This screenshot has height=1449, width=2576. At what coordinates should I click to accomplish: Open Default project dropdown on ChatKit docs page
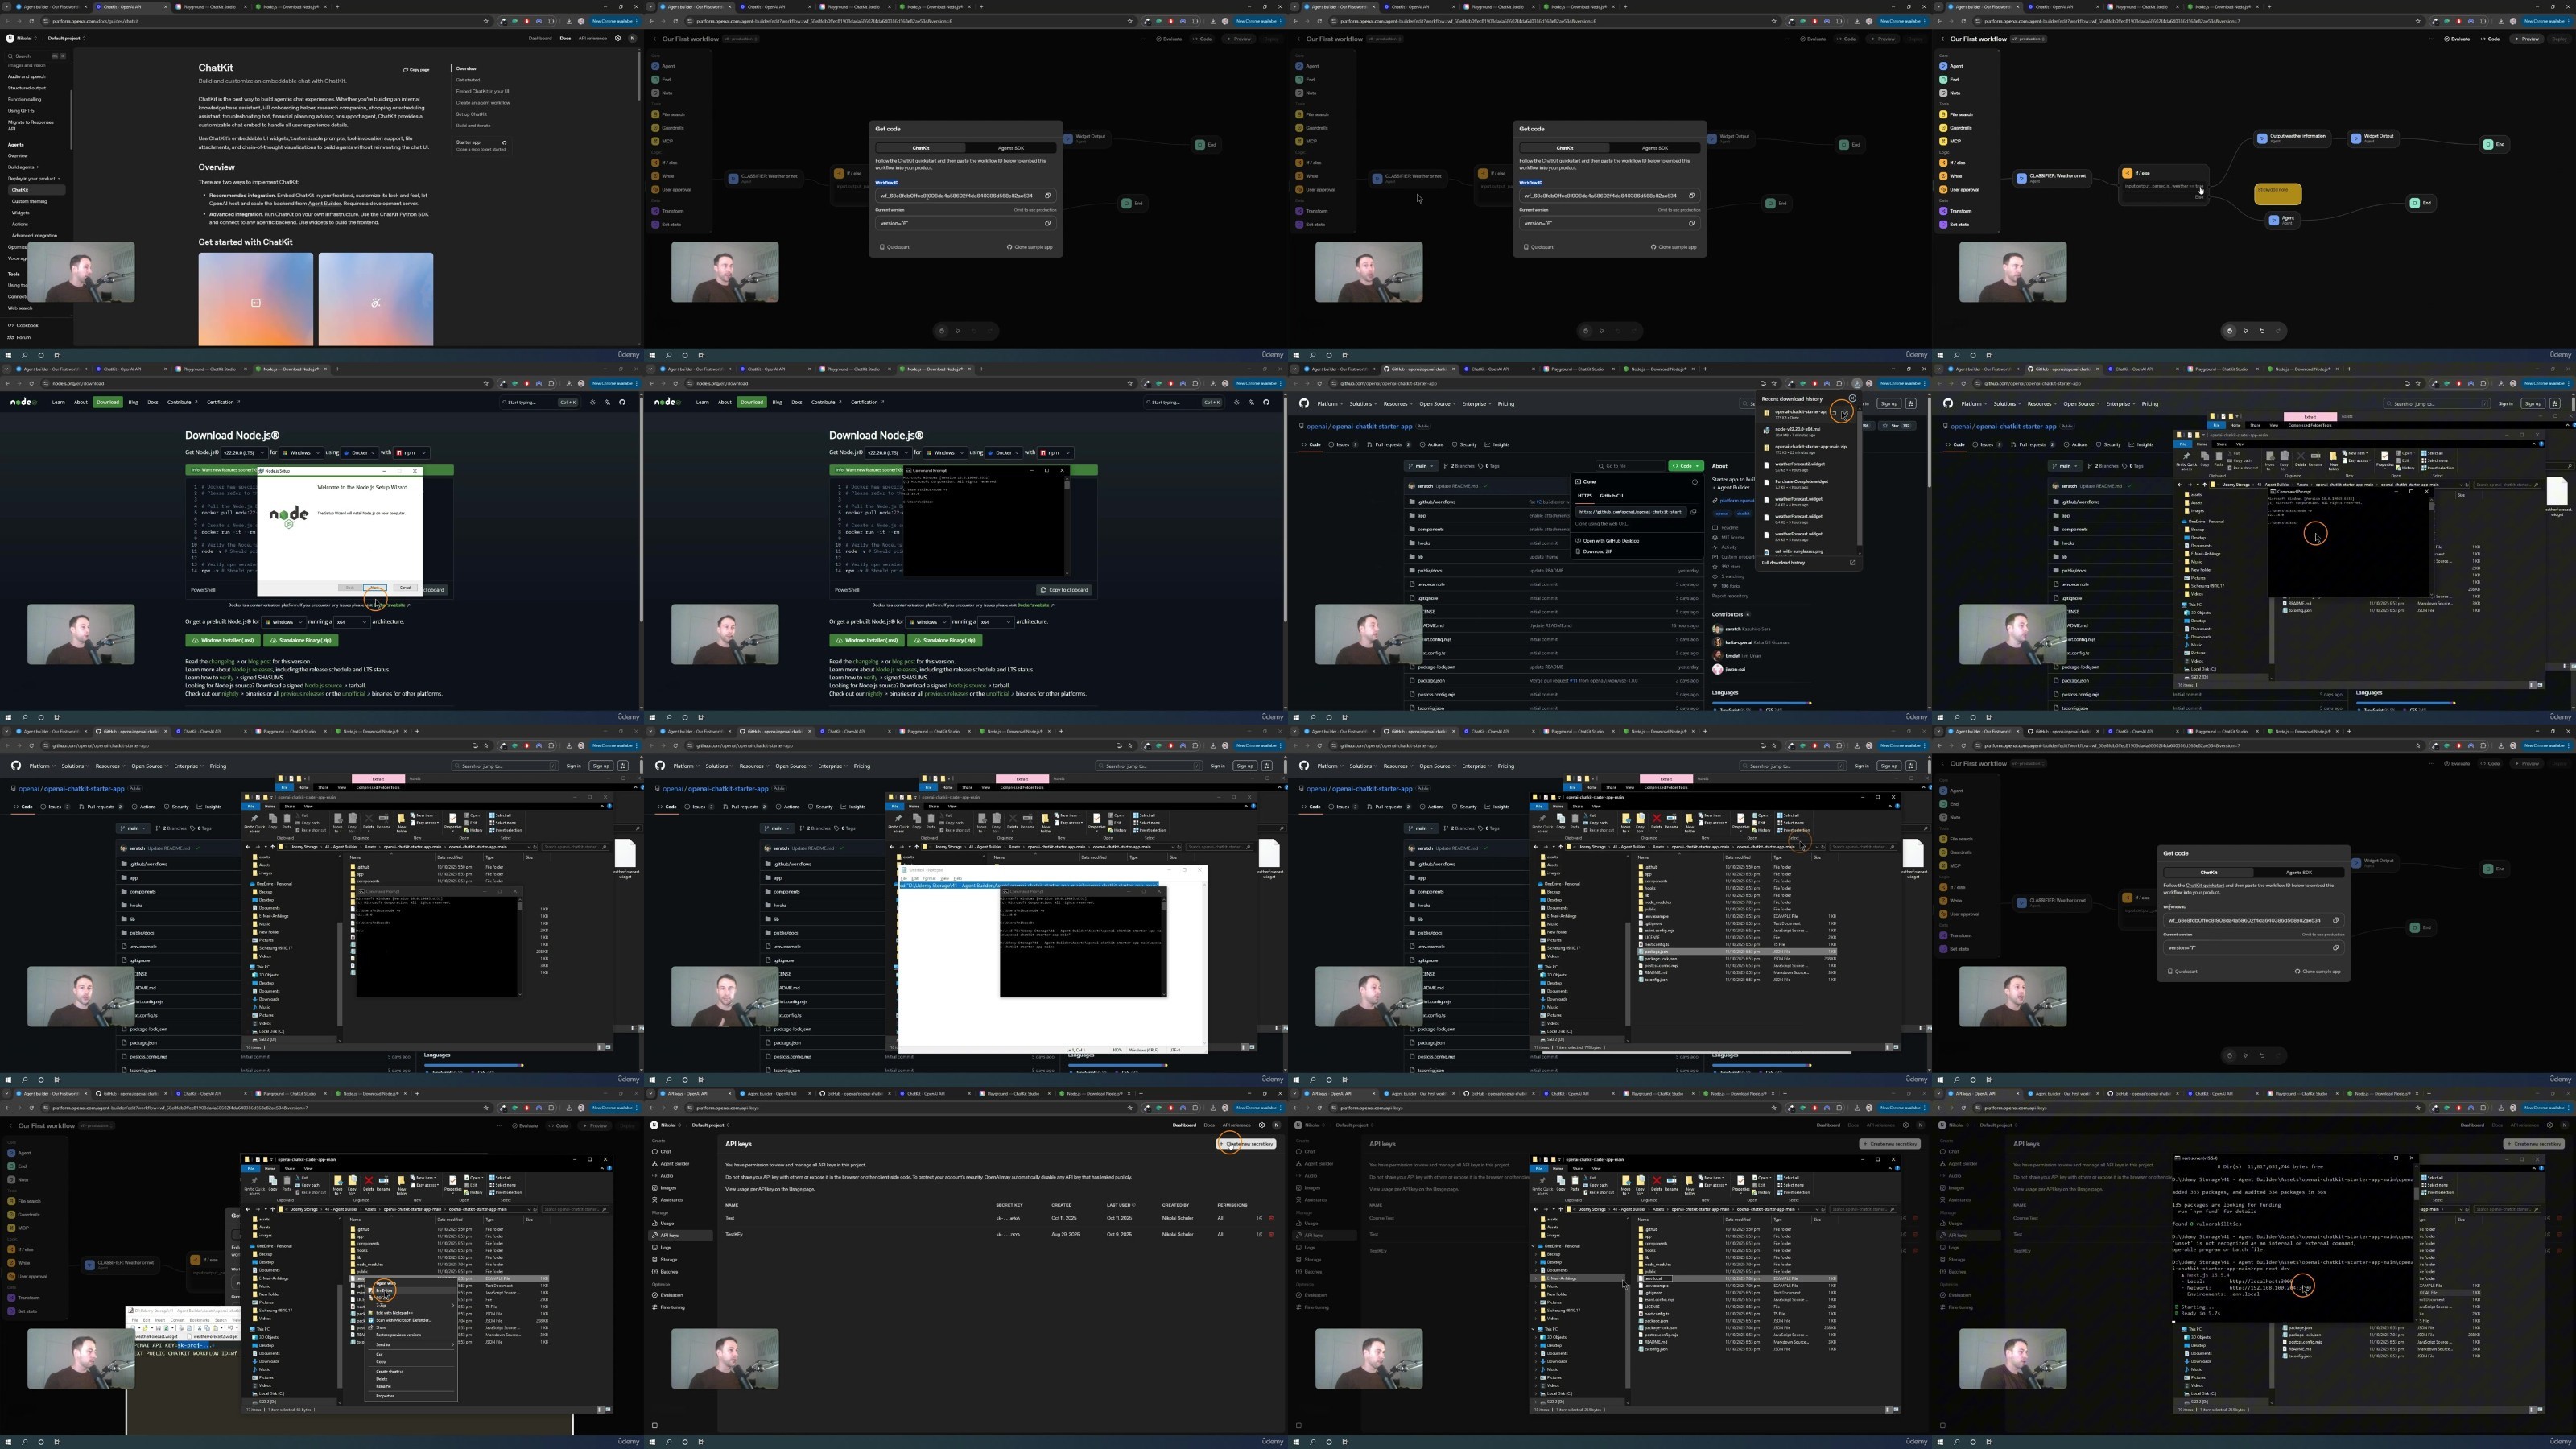coord(65,38)
